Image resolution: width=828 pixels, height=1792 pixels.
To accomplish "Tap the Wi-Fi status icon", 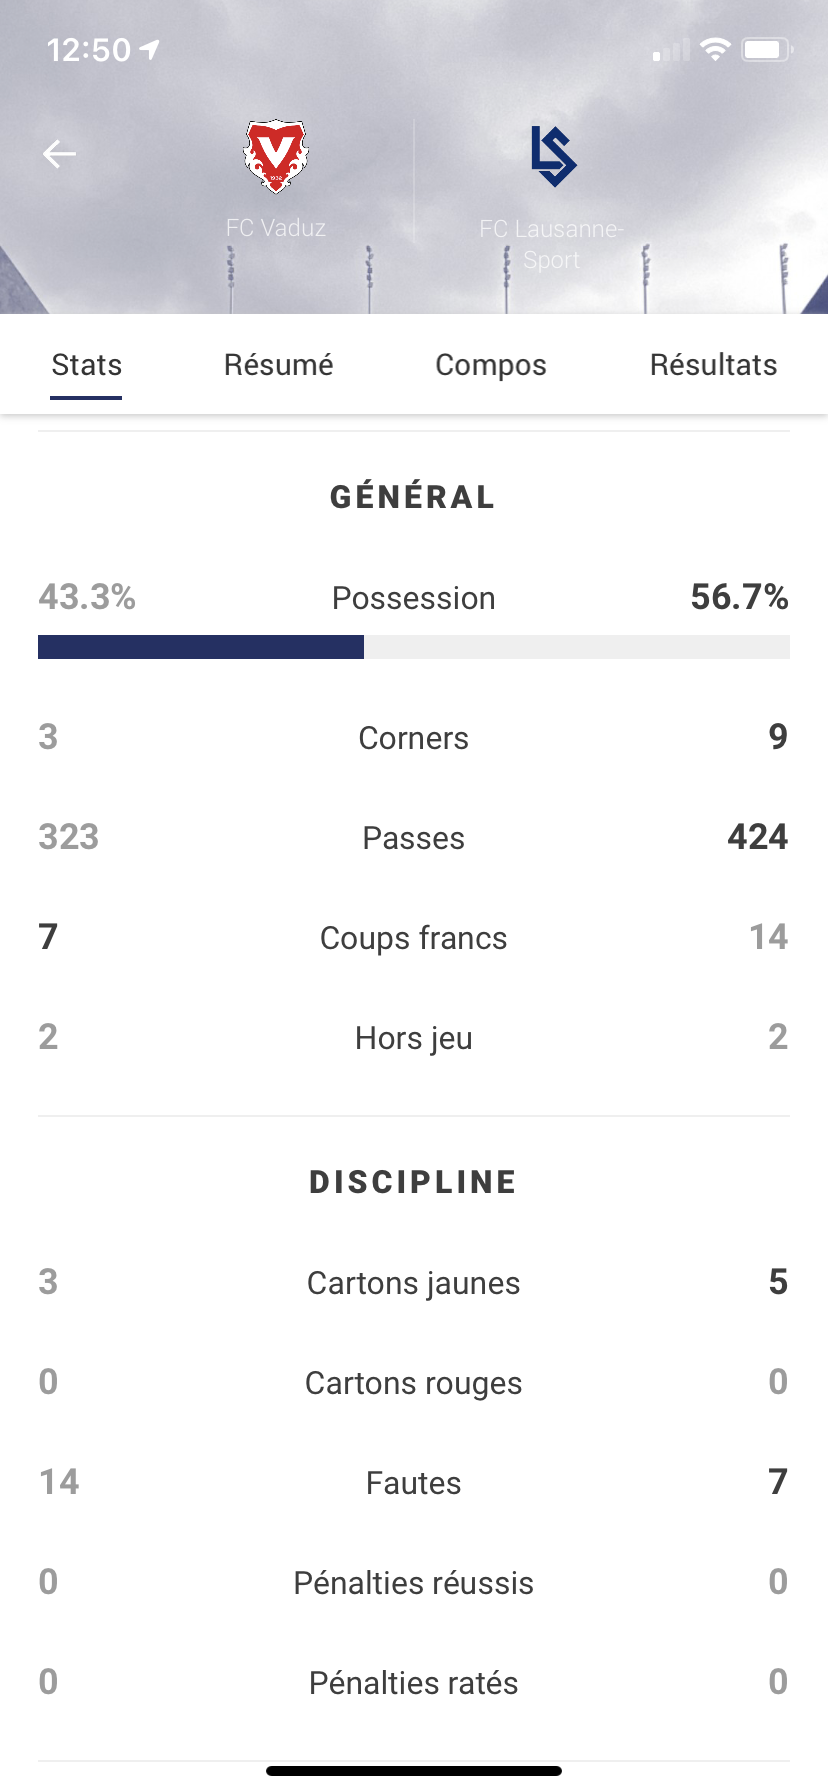I will 715,49.
